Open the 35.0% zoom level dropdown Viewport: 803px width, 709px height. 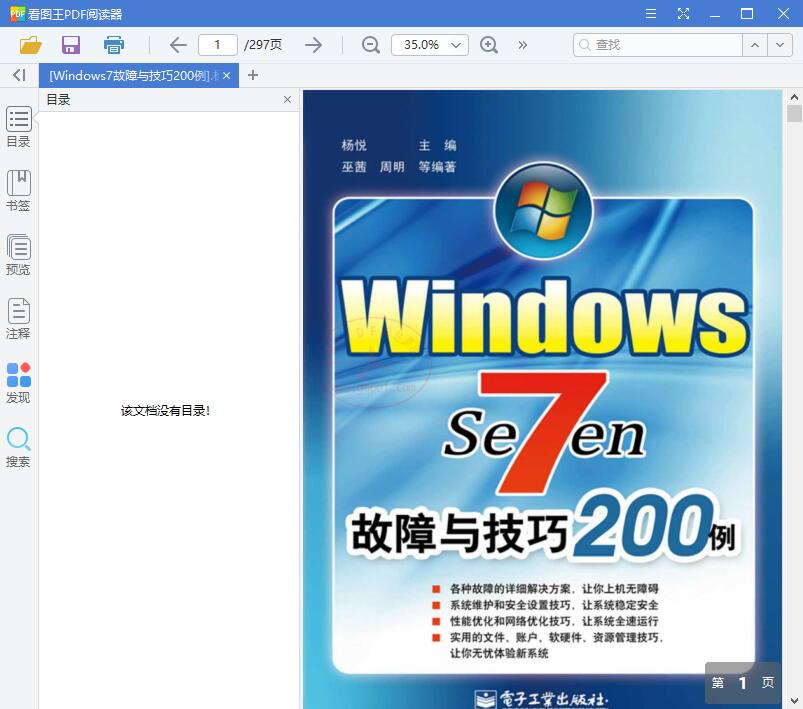click(430, 45)
